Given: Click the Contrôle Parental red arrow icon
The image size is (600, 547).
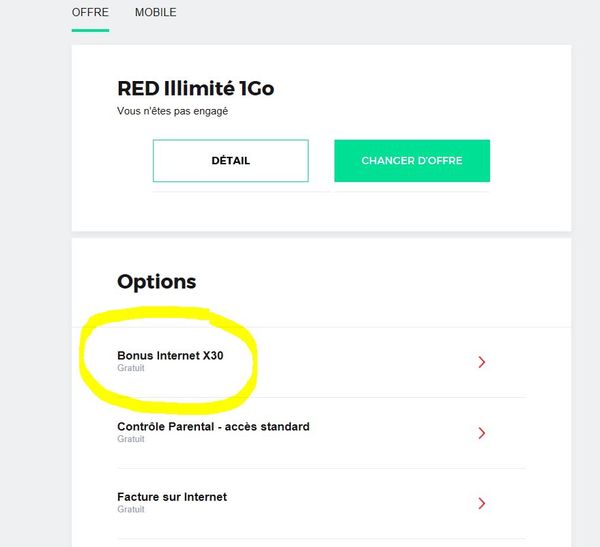Looking at the screenshot, I should (x=481, y=433).
